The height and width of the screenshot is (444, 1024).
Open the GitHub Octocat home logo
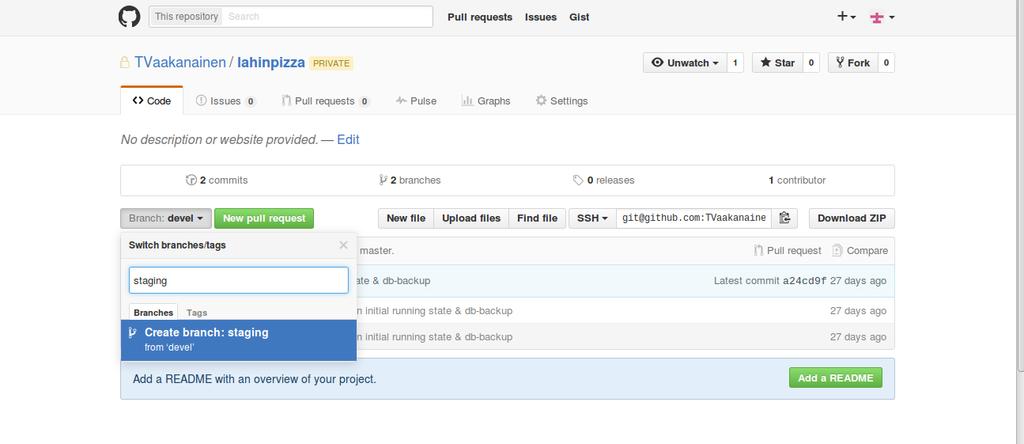[129, 16]
